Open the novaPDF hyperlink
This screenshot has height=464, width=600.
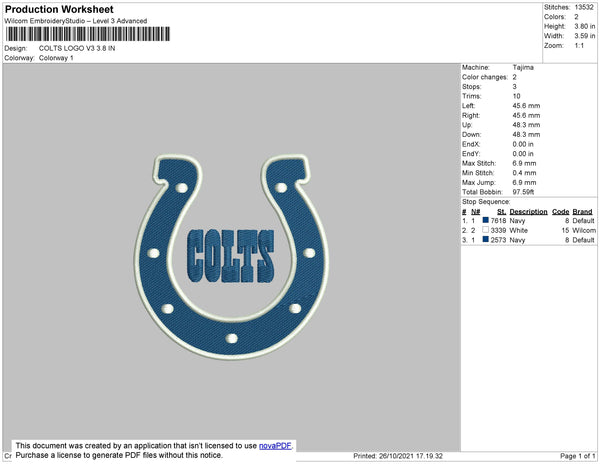(275, 446)
